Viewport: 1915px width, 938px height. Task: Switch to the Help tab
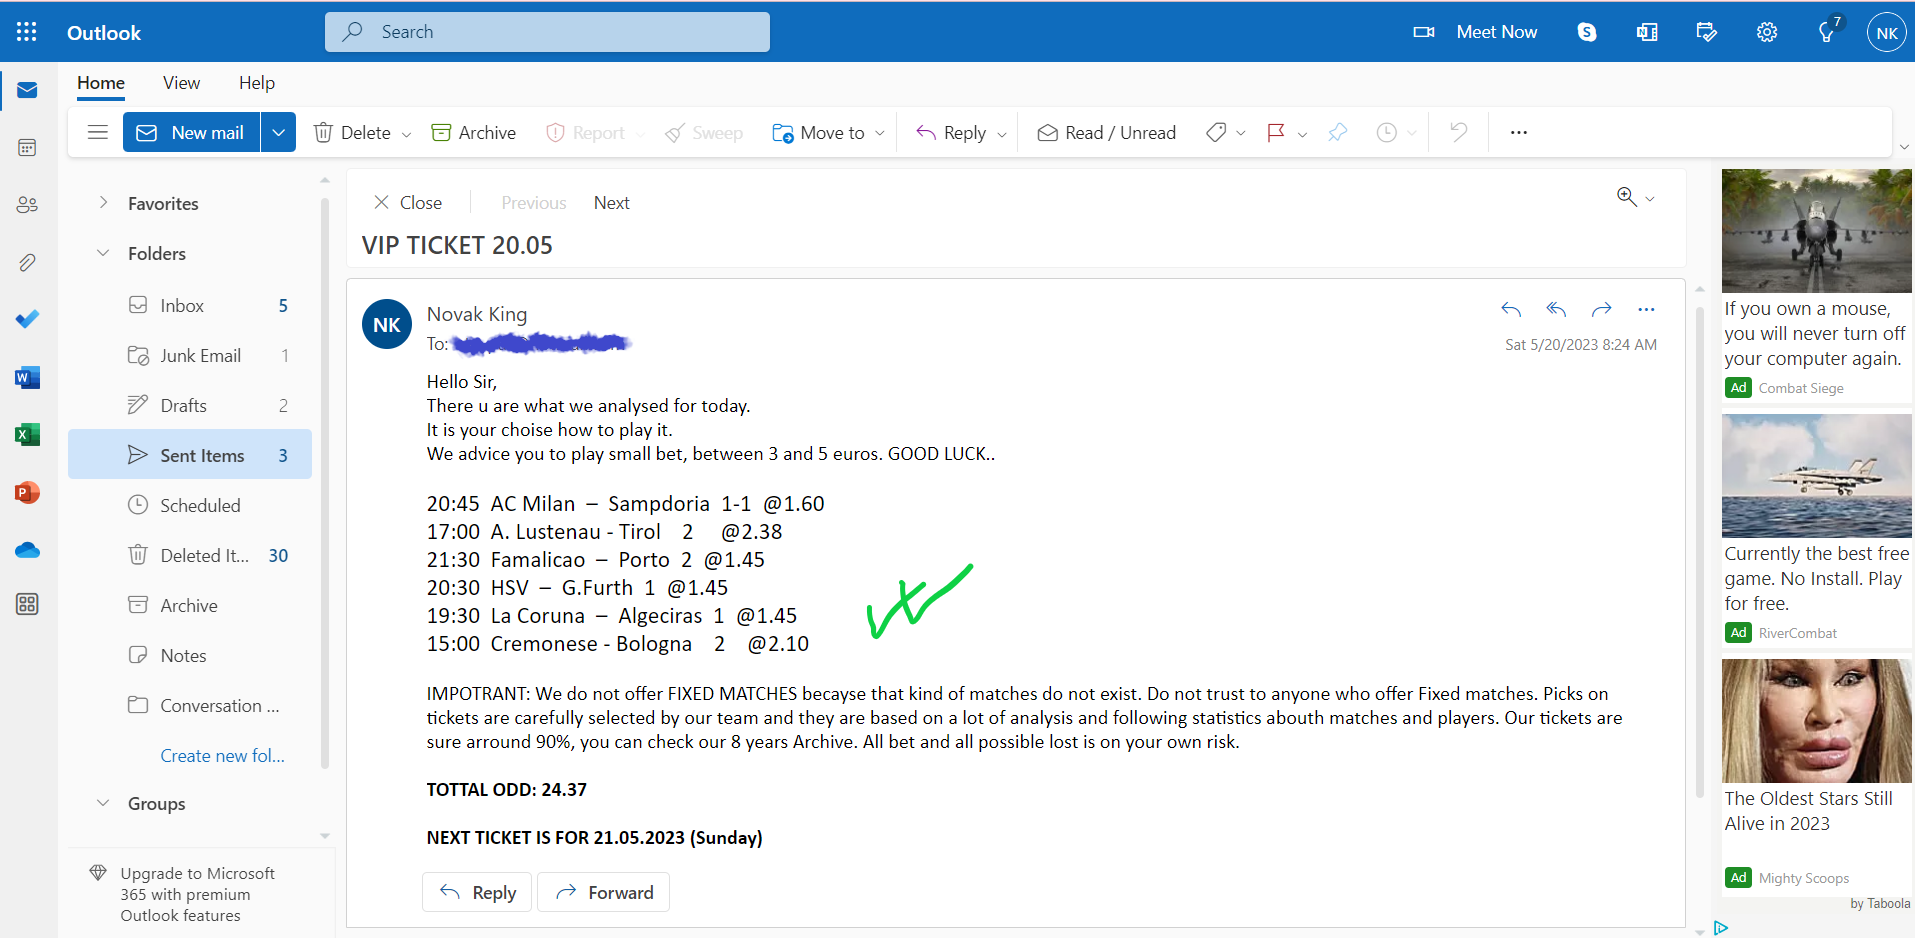[x=257, y=83]
